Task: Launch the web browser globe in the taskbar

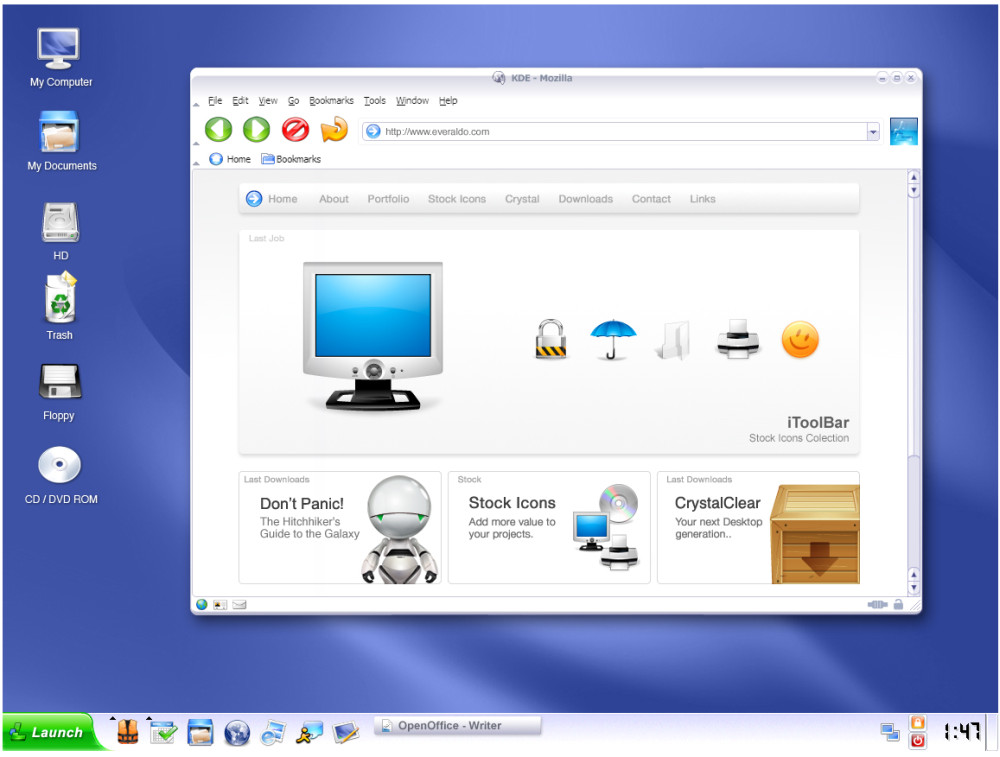Action: tap(237, 733)
